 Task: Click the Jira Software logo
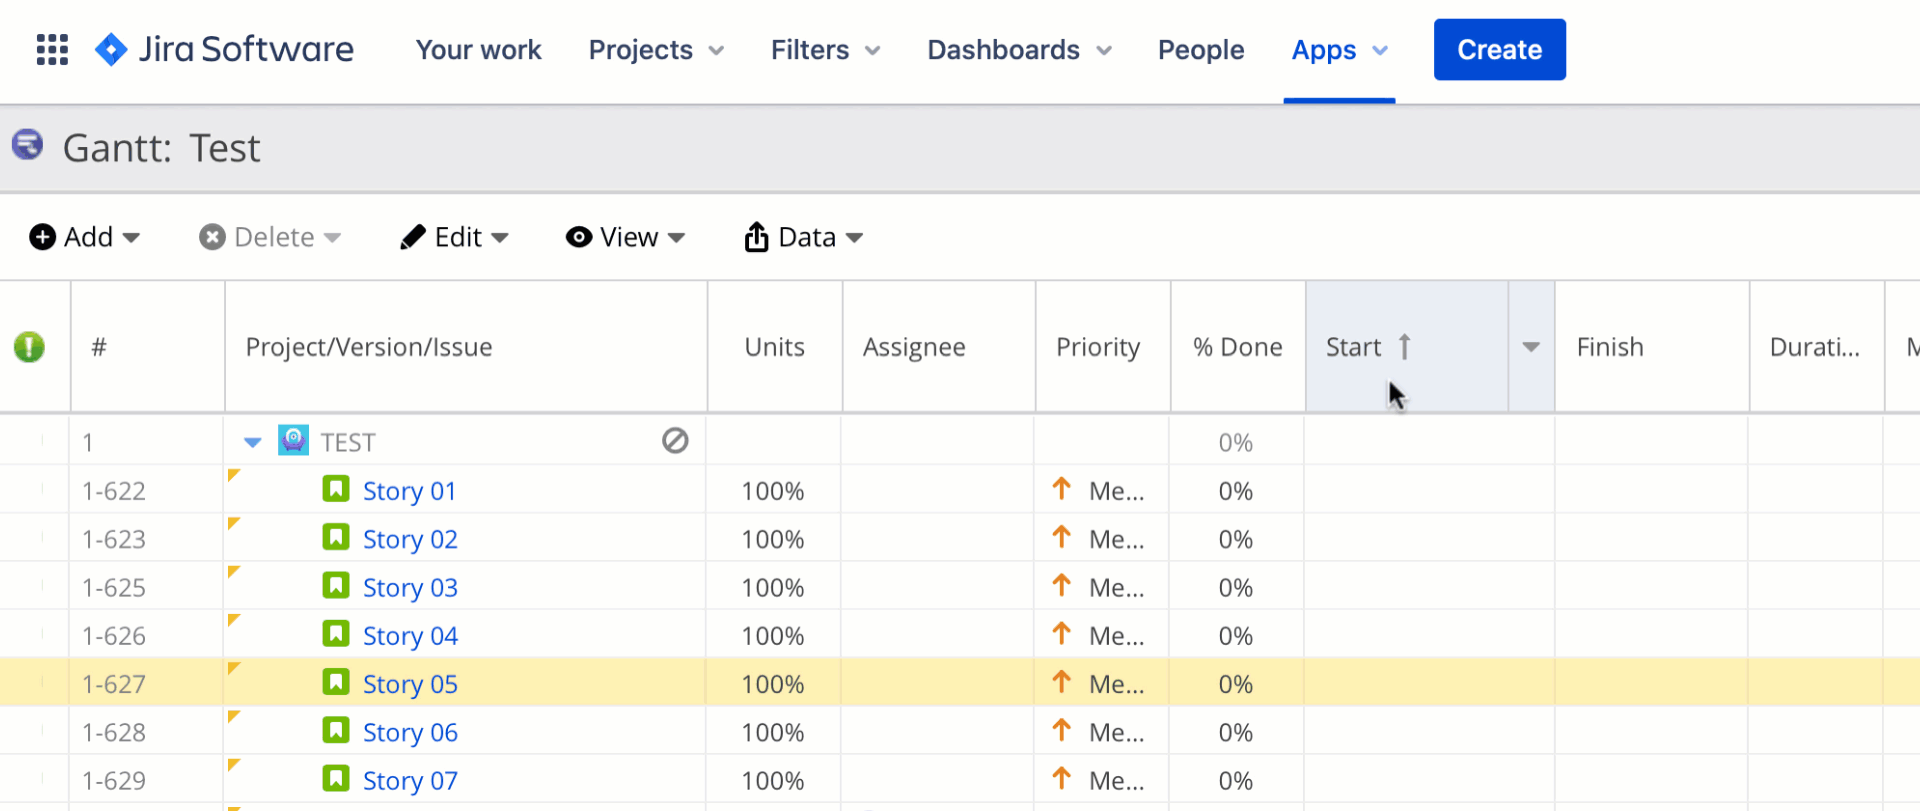[x=224, y=49]
